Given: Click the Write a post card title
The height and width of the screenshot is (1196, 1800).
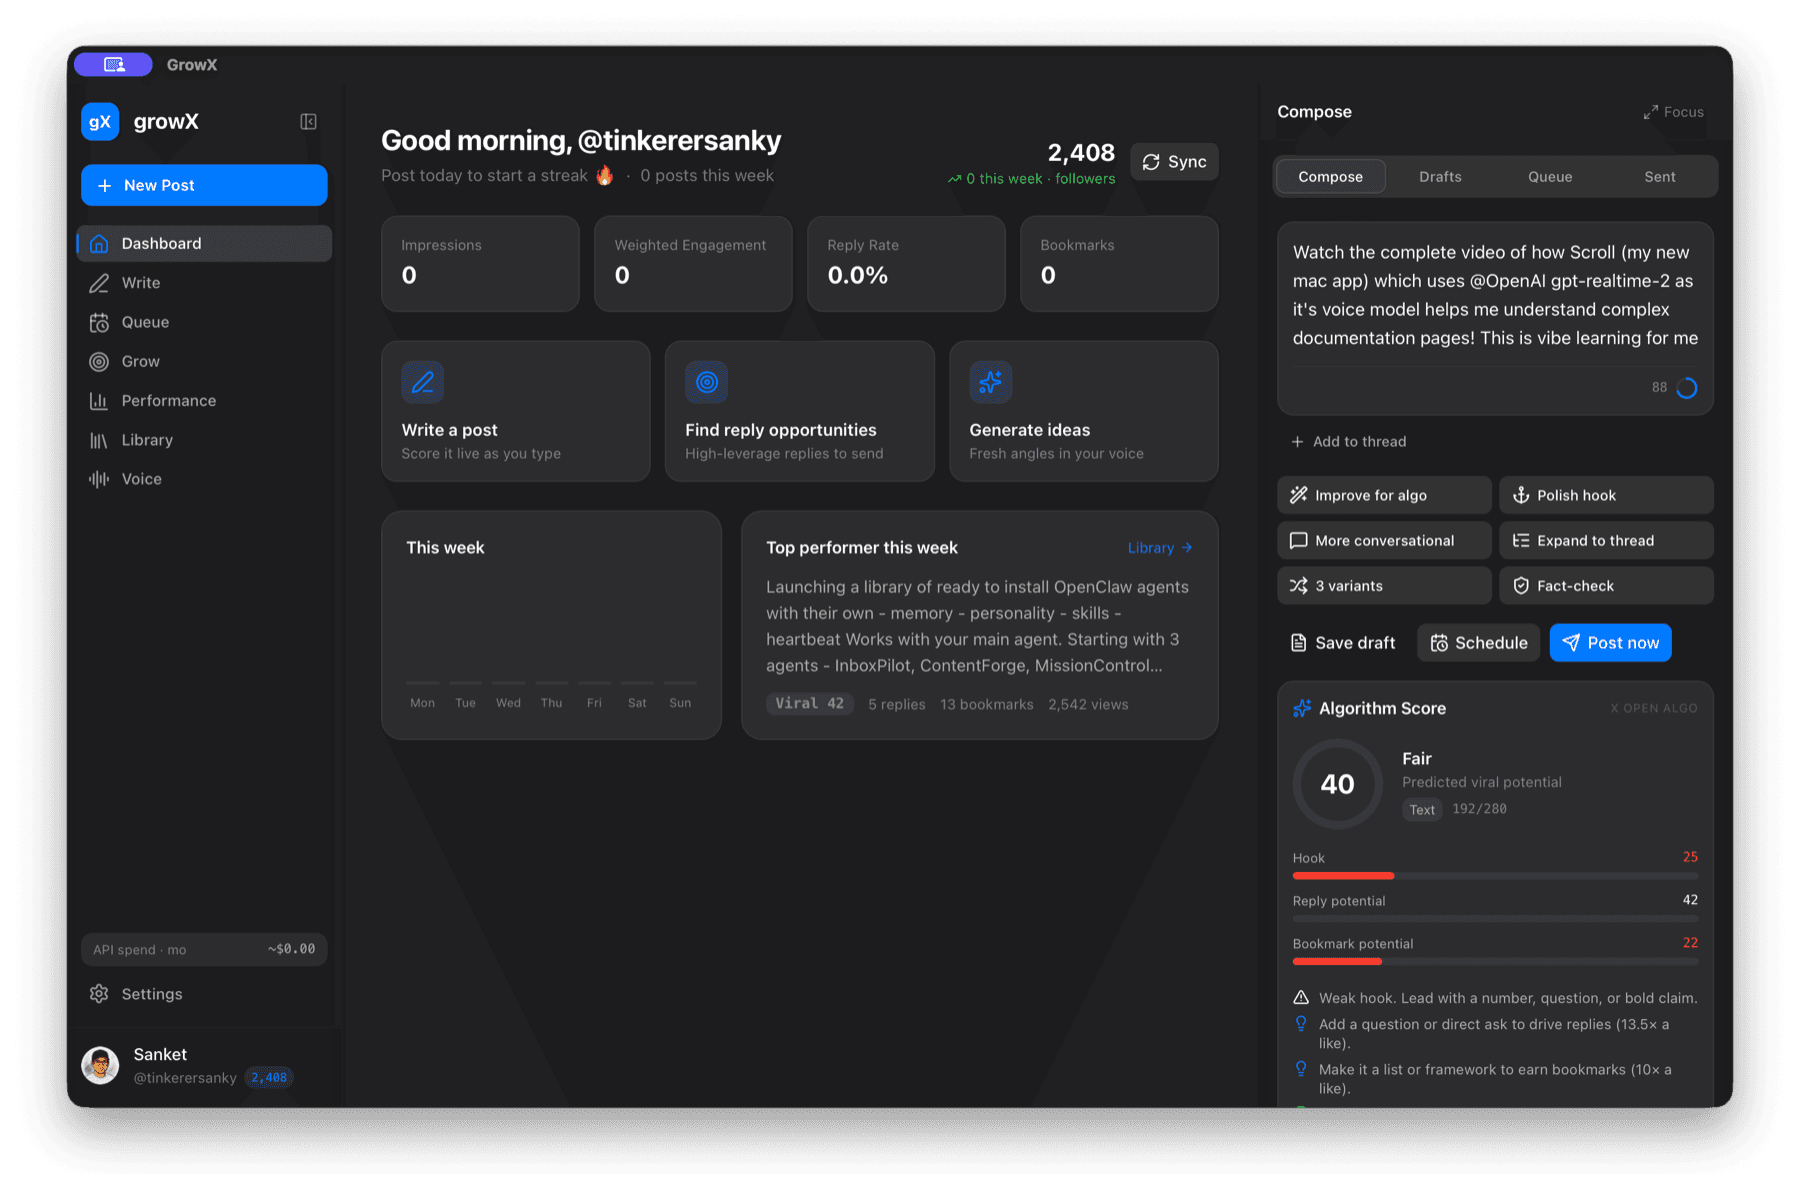Looking at the screenshot, I should point(450,430).
